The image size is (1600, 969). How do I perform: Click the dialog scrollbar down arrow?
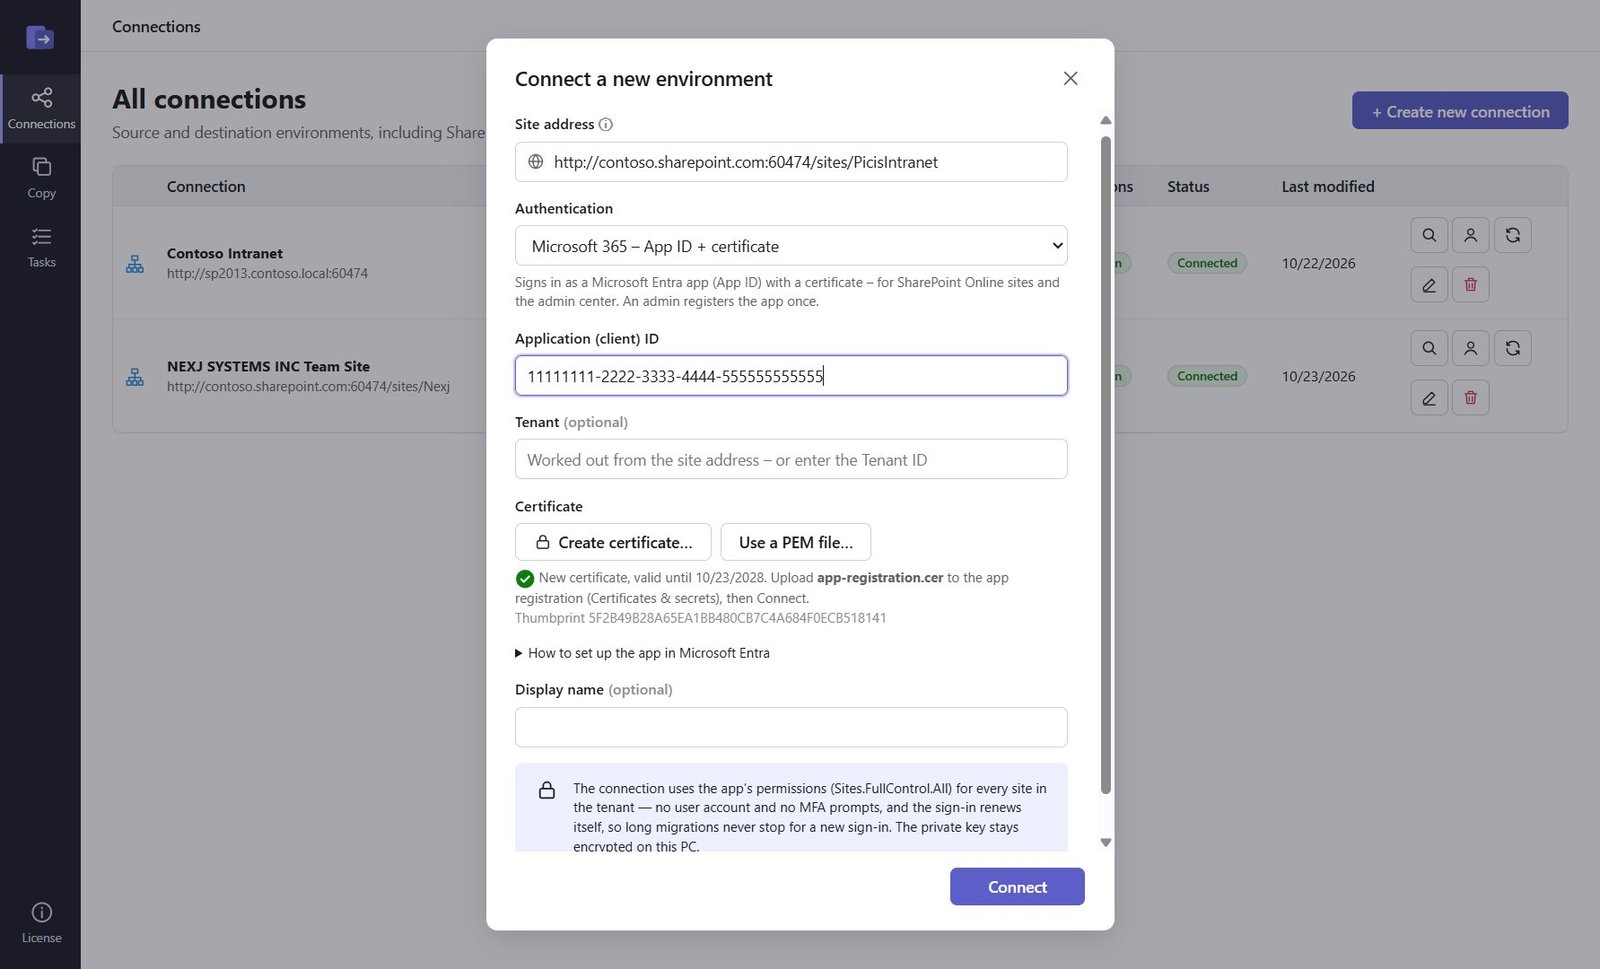(1105, 842)
